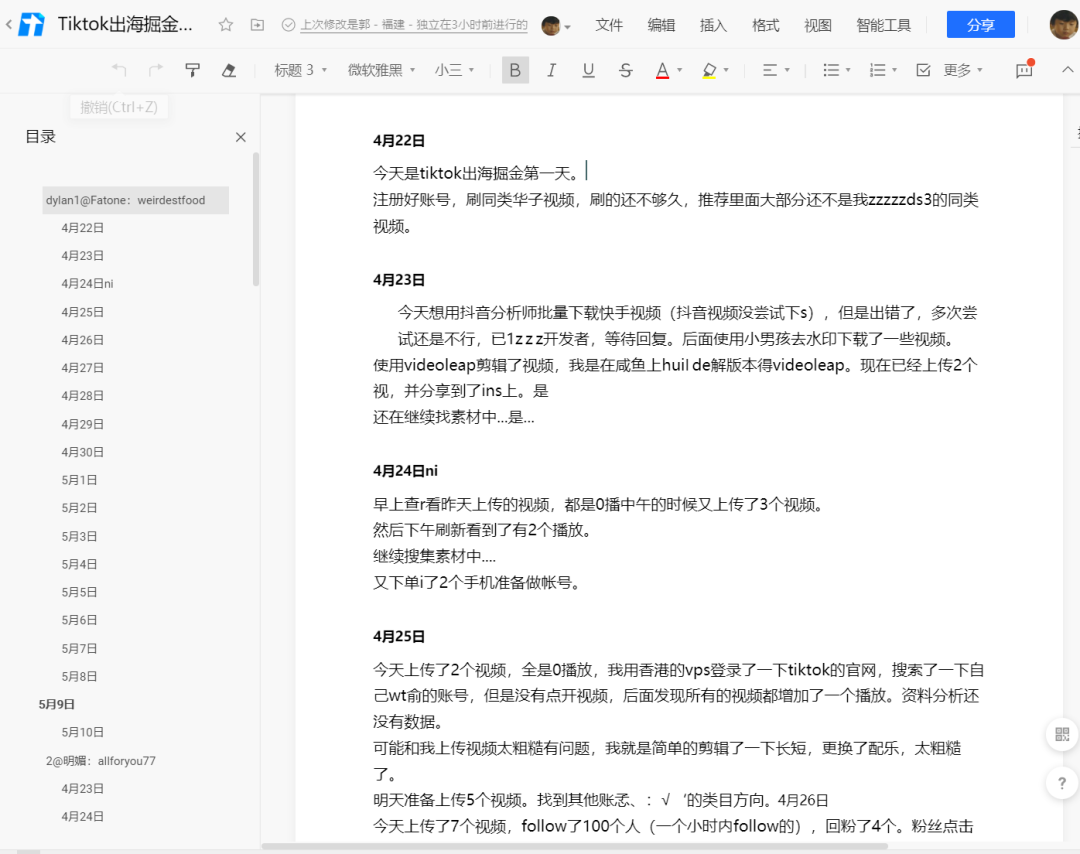Open the 小三 font size dropdown

point(455,70)
